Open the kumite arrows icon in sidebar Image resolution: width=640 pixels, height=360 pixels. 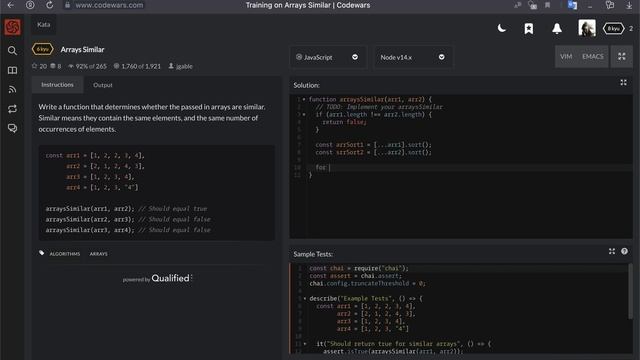(12, 109)
